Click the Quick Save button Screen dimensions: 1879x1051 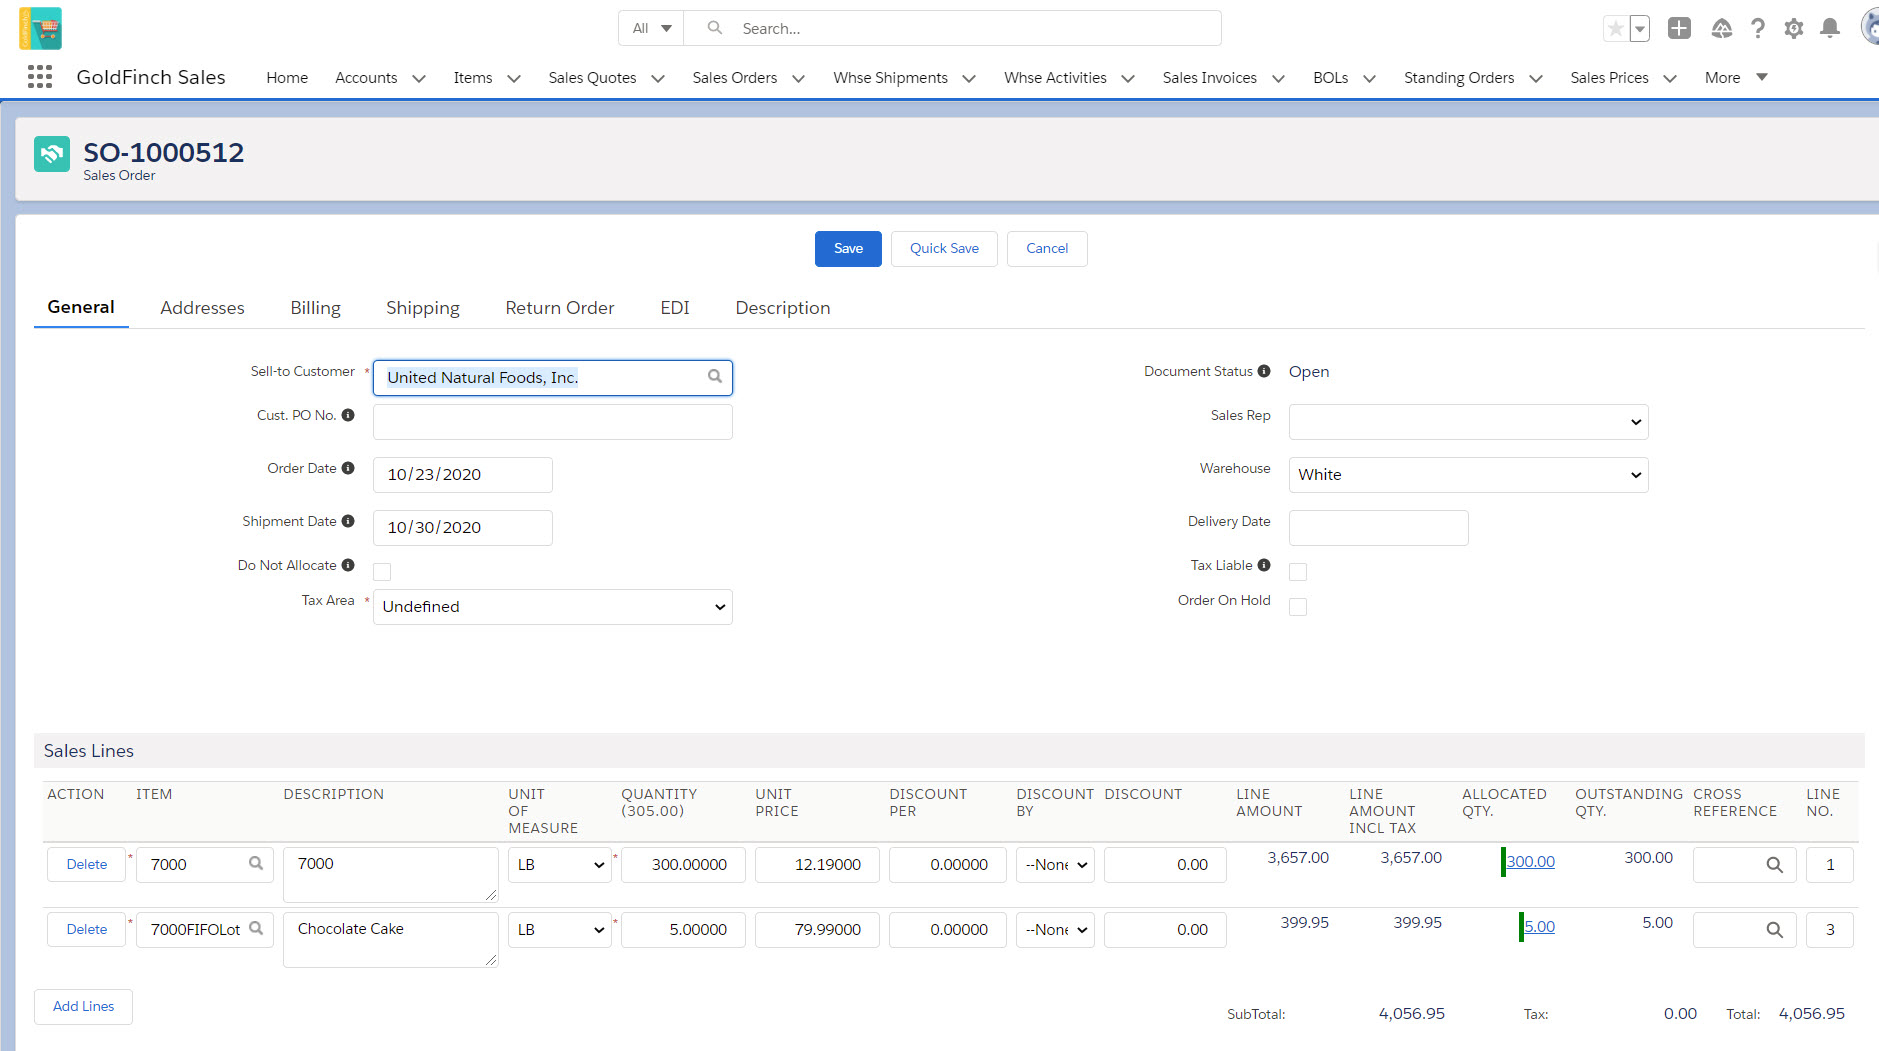tap(943, 249)
